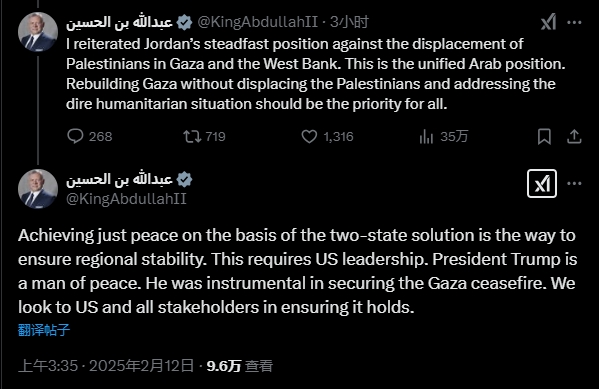Open replies on the first tweet (268)
This screenshot has height=389, width=599.
click(x=89, y=136)
